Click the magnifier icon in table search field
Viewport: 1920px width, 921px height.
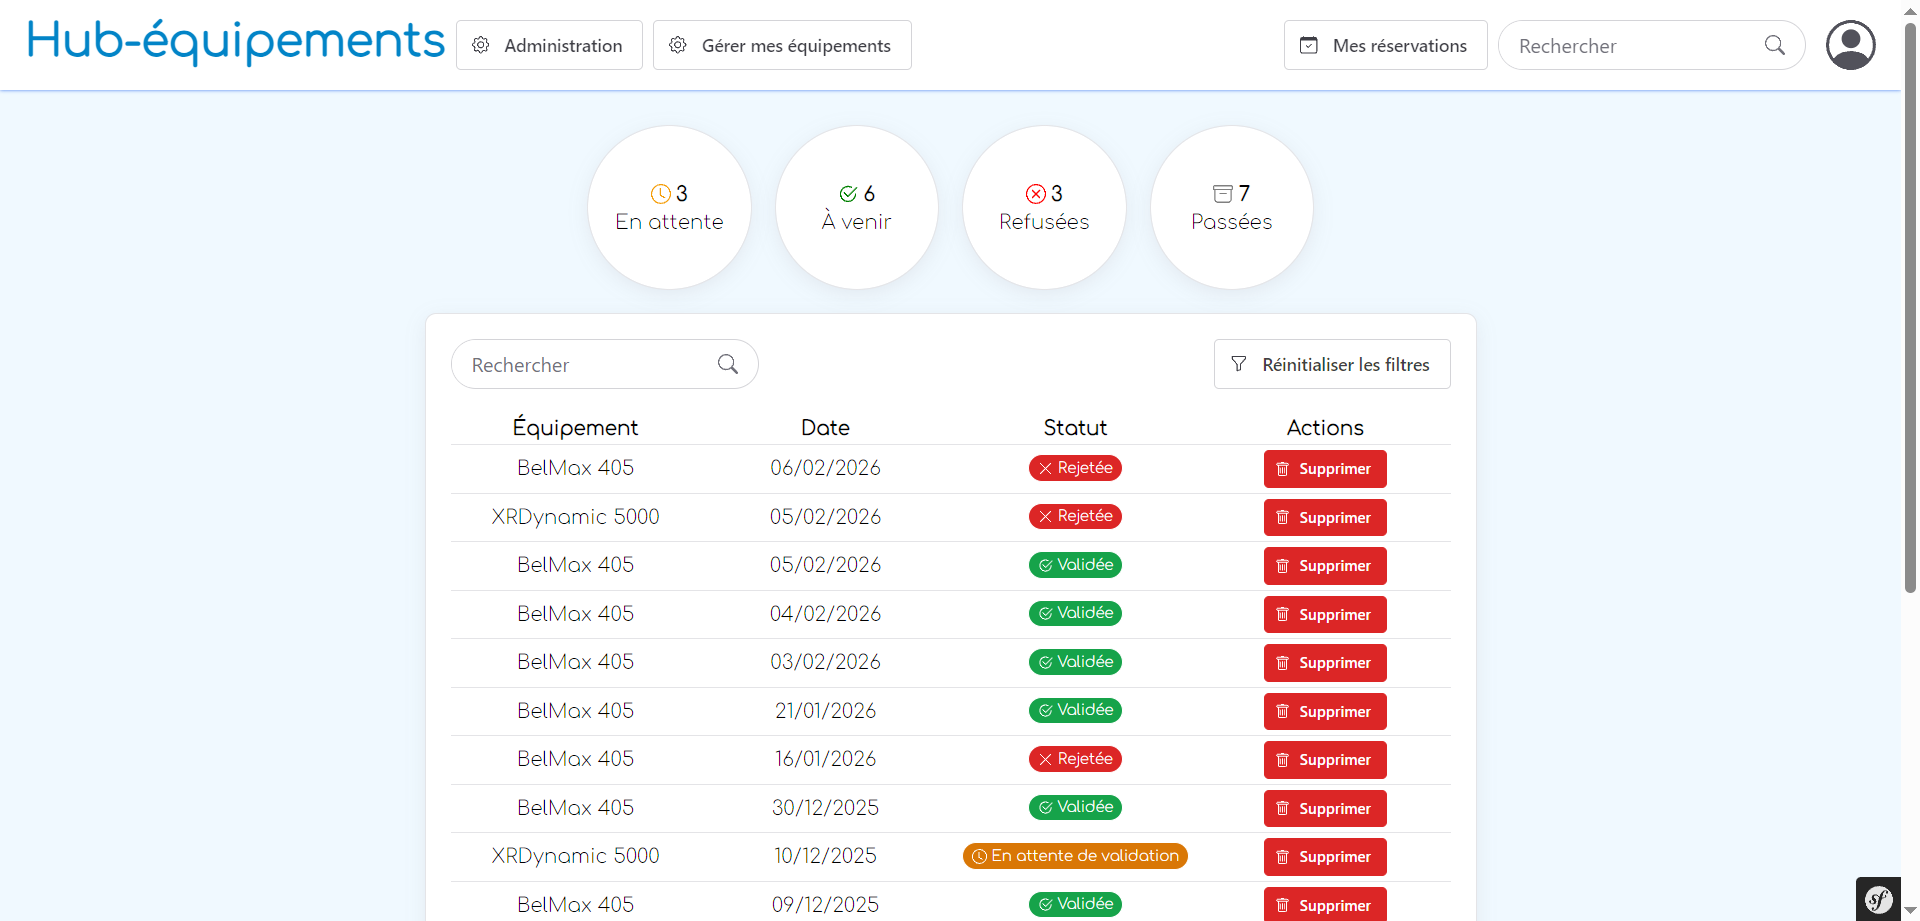tap(728, 364)
